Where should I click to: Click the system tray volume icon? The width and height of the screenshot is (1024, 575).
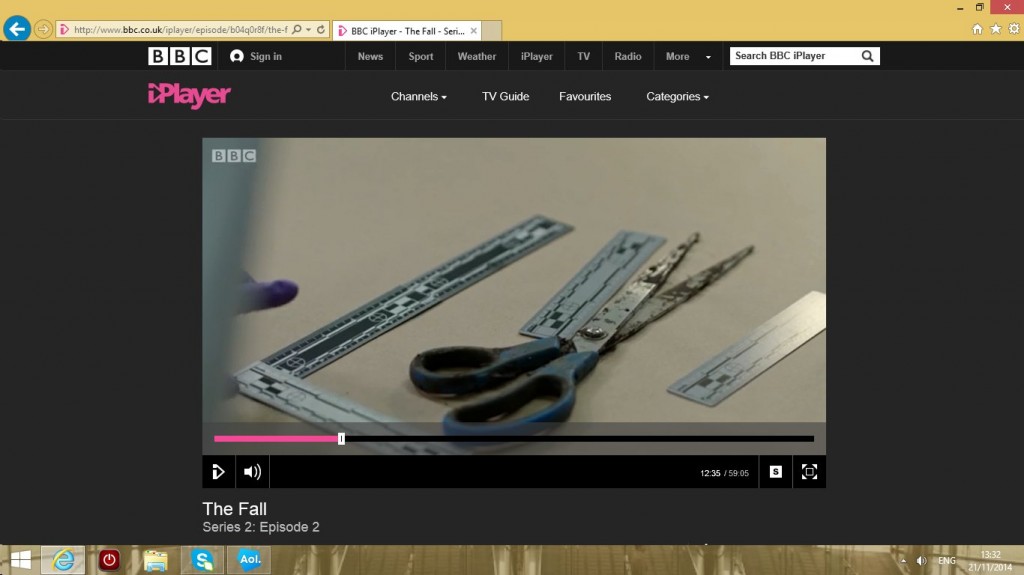921,561
